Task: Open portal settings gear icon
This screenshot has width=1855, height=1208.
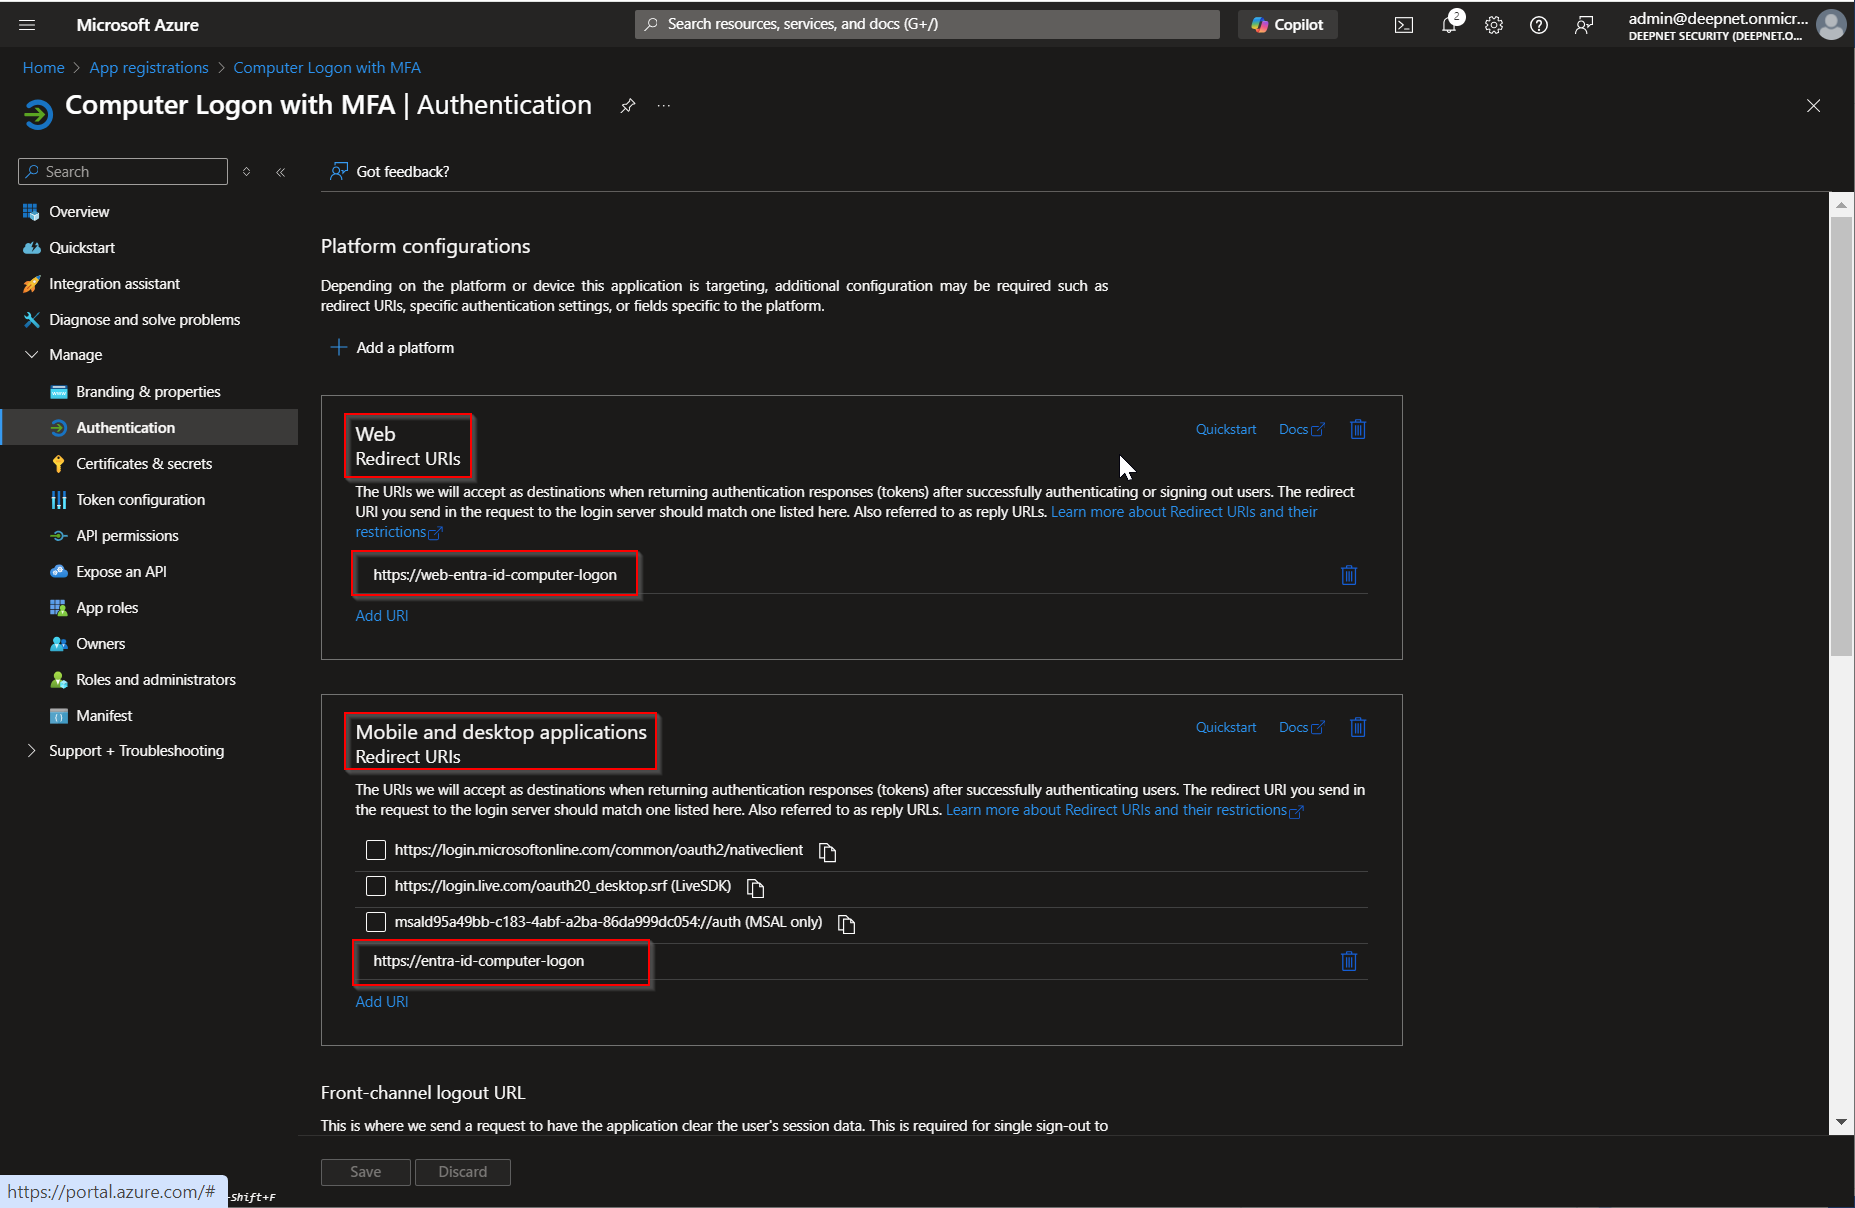Action: tap(1493, 25)
